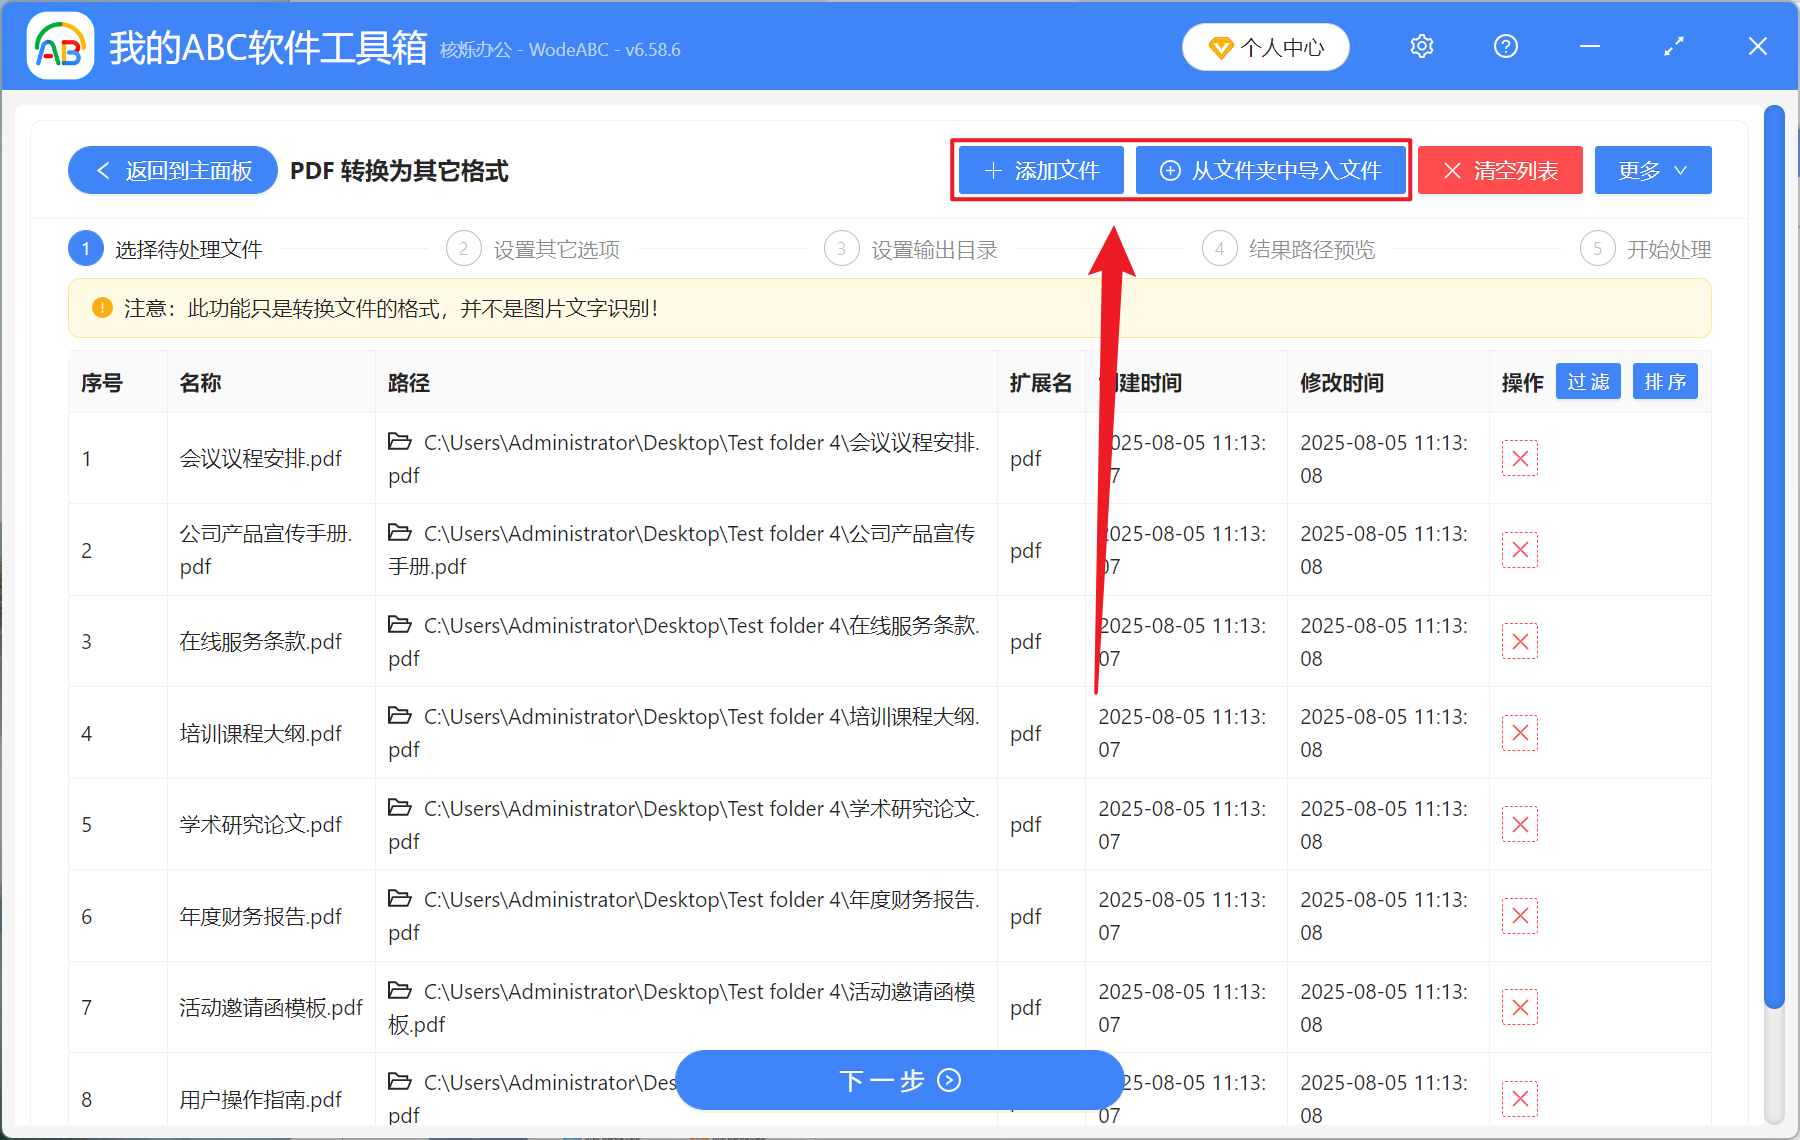Click 清空列表 to clear the list
The image size is (1800, 1140).
(x=1499, y=170)
